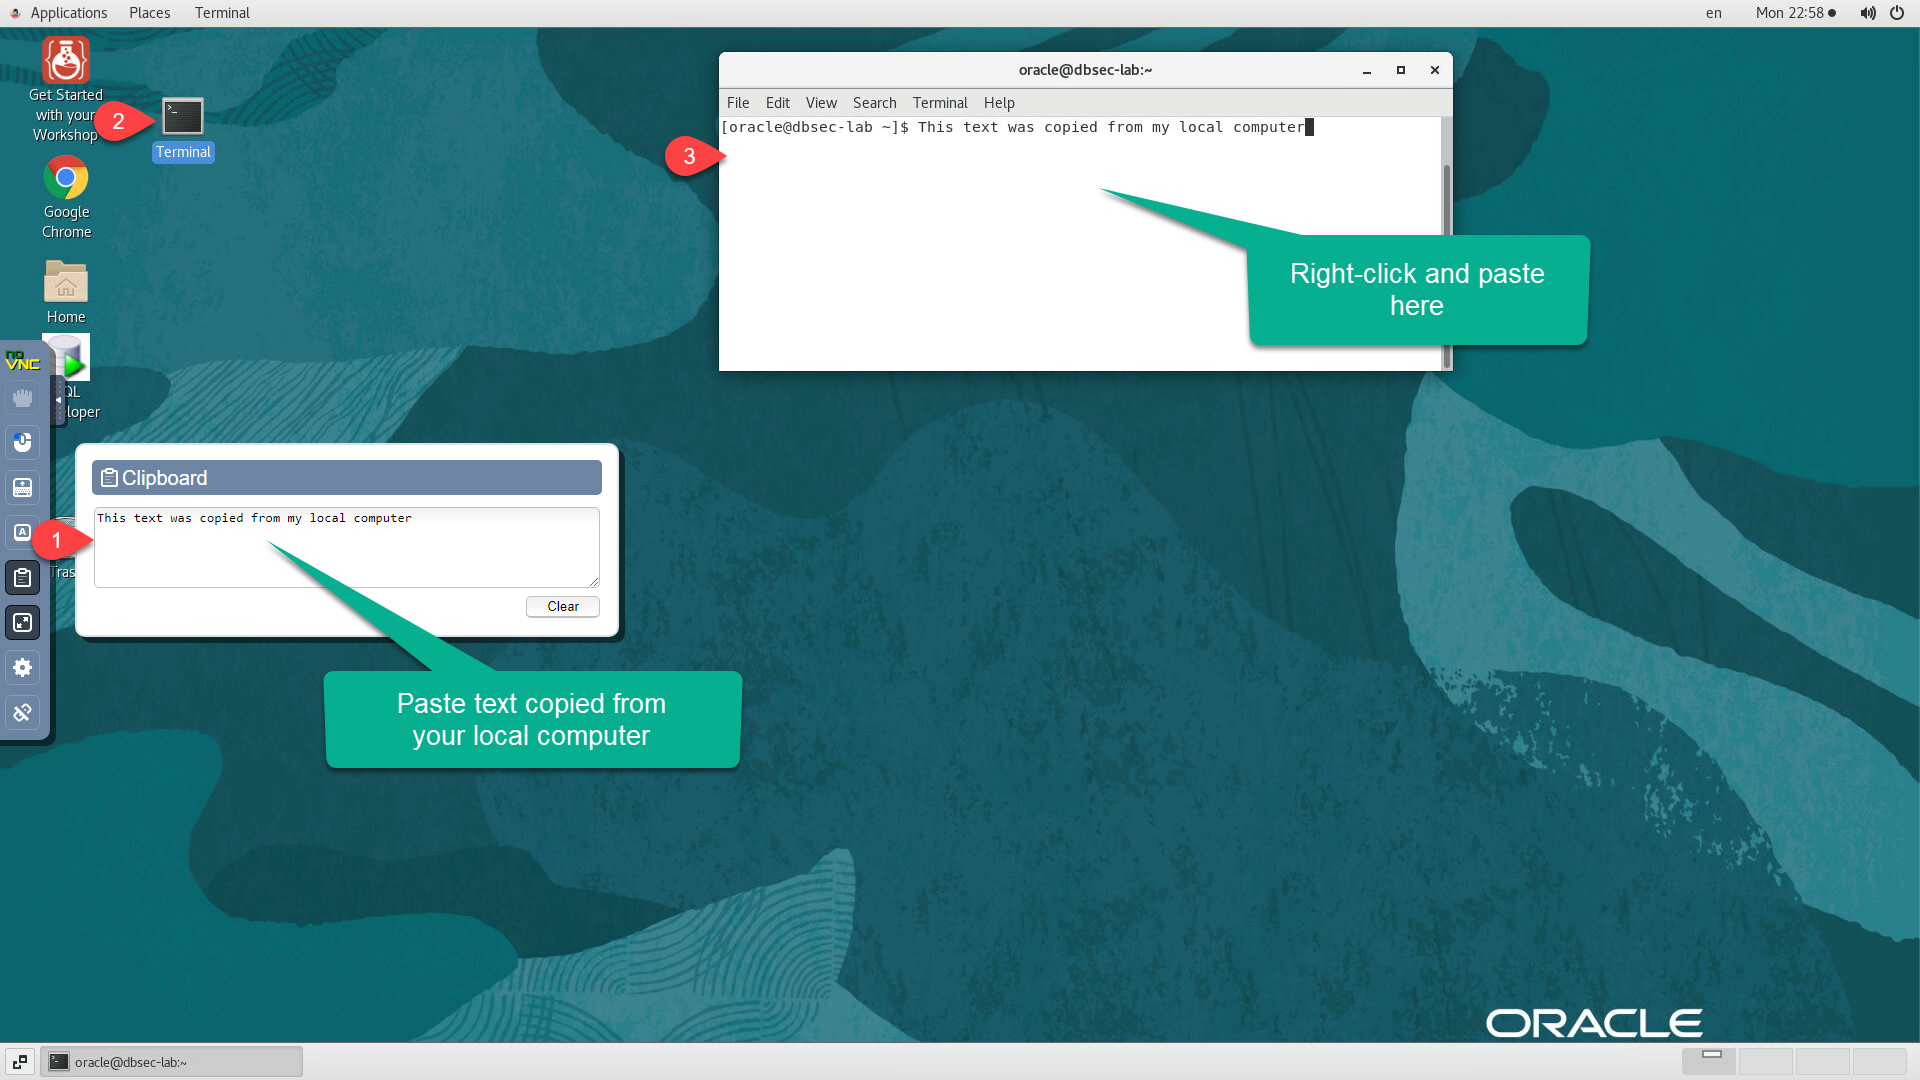Select the Settings gear icon in sidebar
The image size is (1920, 1080).
(22, 666)
